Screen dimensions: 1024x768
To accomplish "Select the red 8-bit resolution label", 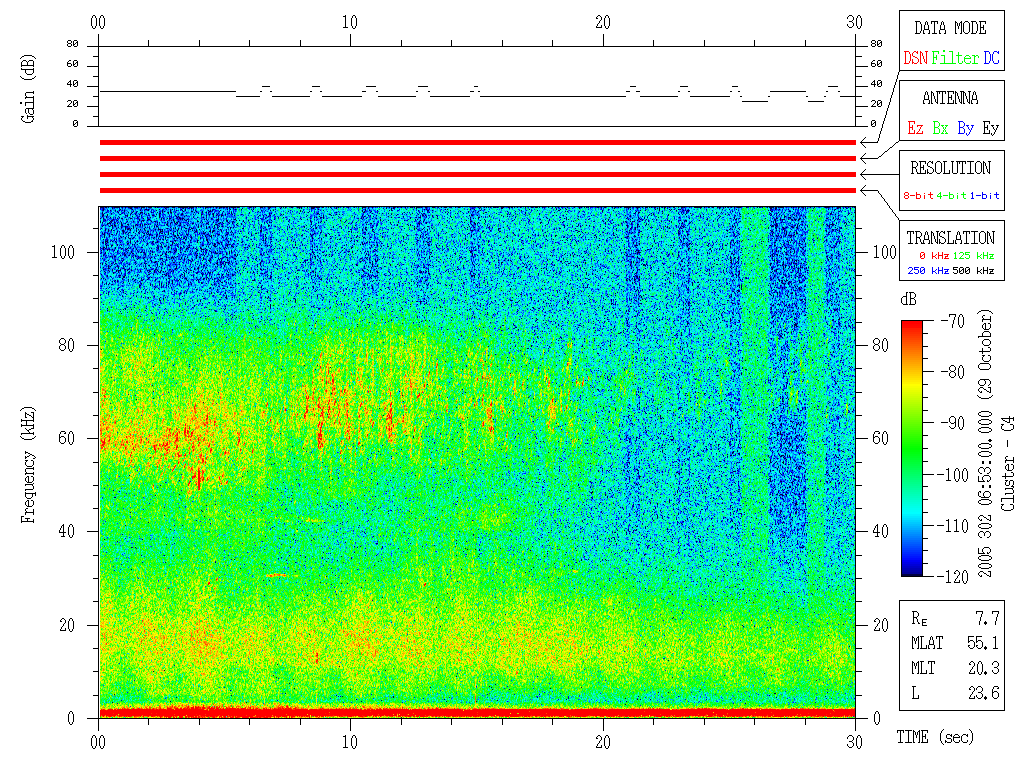I will pos(918,195).
